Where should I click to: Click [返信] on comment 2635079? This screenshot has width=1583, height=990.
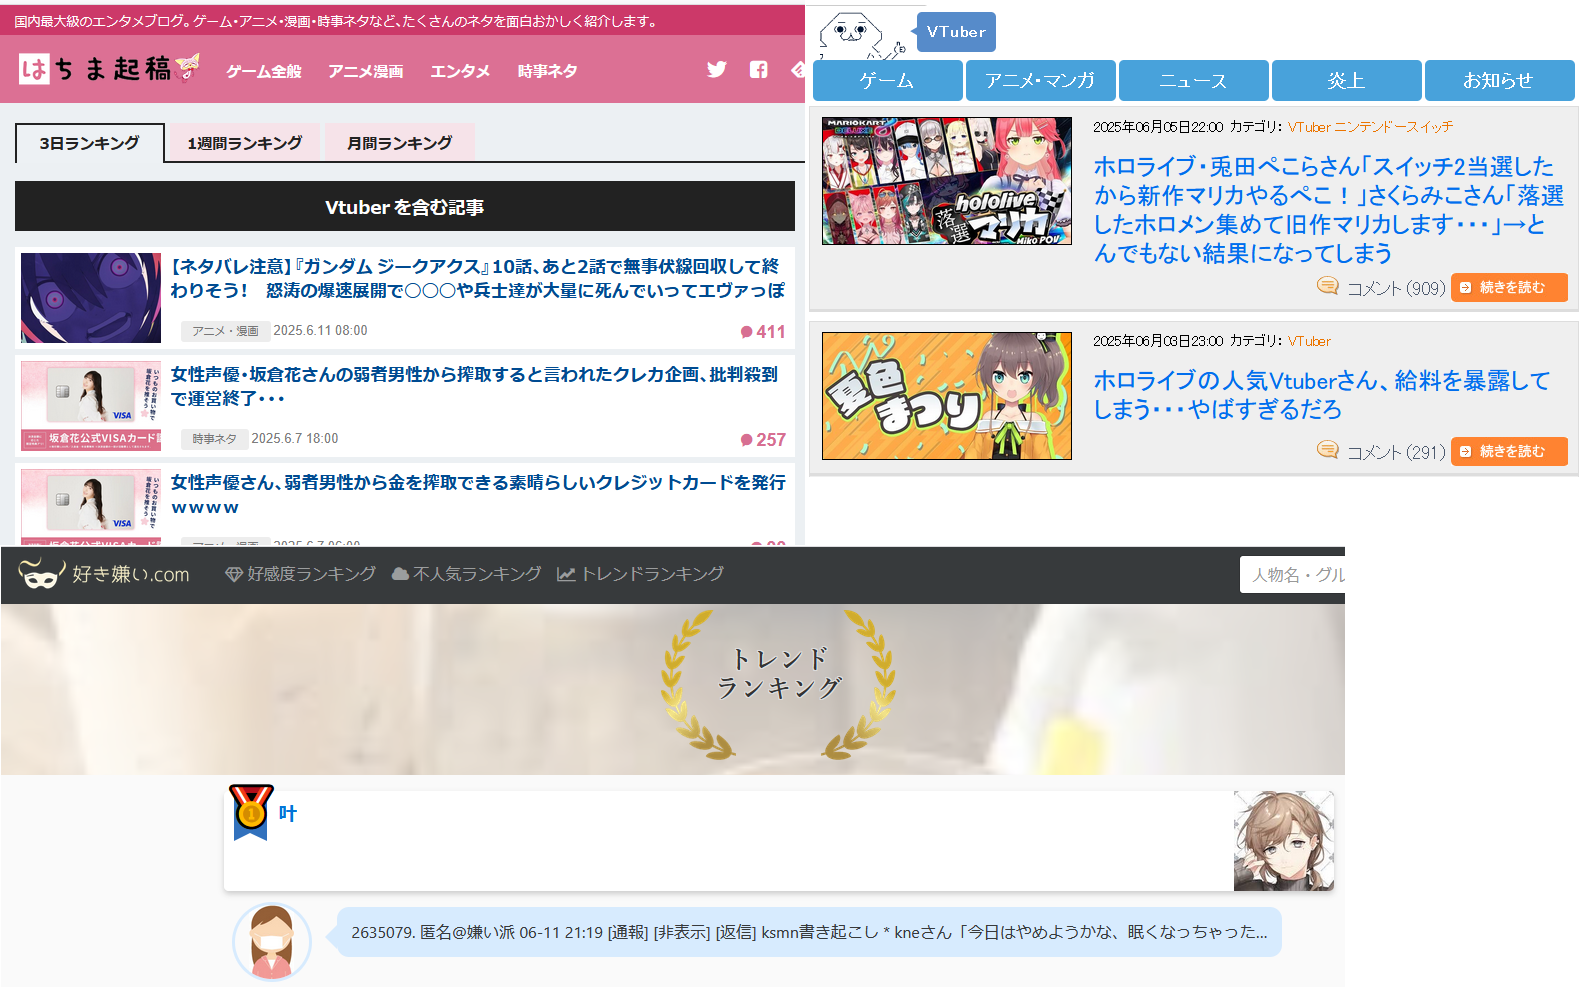point(735,932)
